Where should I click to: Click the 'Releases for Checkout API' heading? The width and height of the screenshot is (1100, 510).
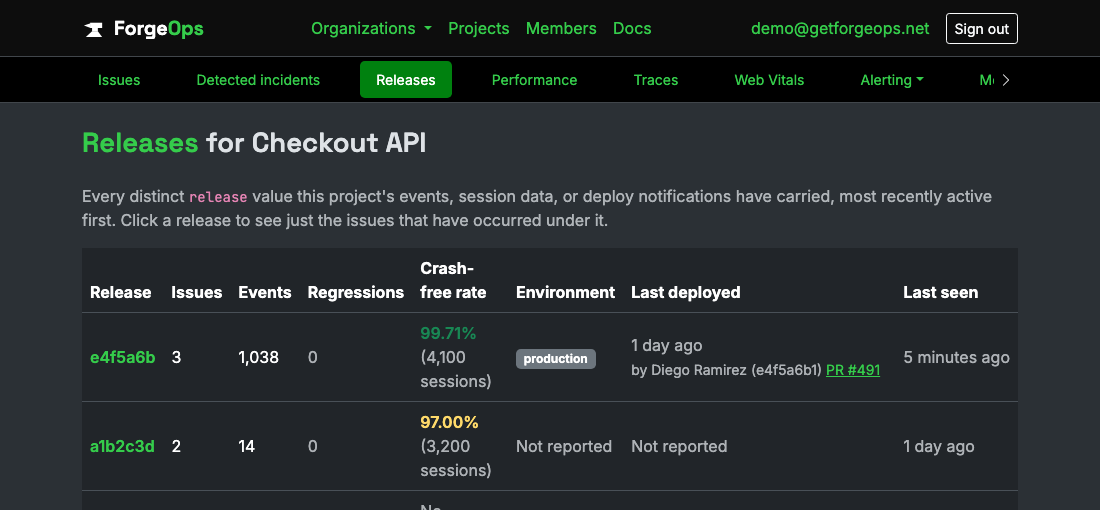pos(254,143)
